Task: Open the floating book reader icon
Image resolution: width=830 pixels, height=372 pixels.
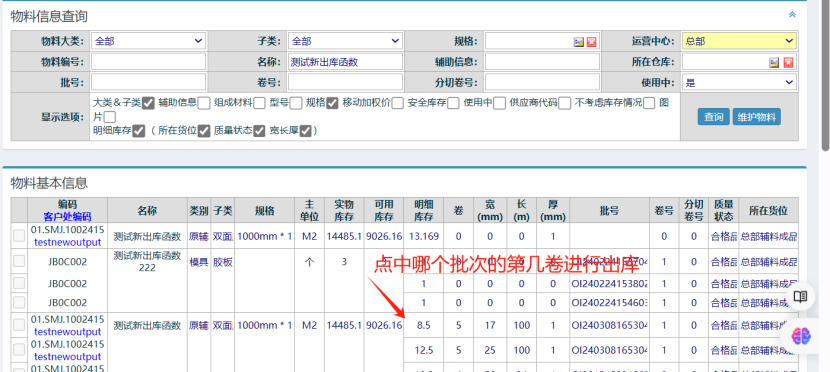Action: click(800, 296)
